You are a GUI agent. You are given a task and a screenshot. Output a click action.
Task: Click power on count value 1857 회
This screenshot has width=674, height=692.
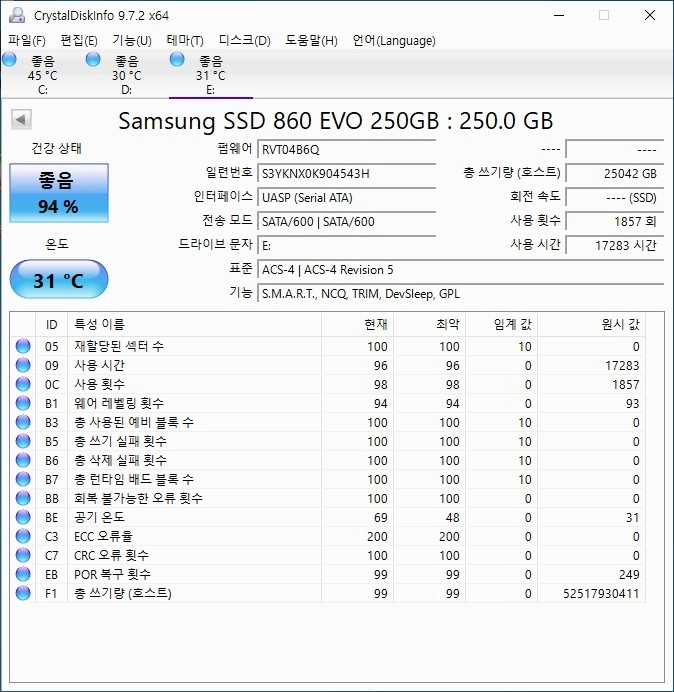(614, 221)
